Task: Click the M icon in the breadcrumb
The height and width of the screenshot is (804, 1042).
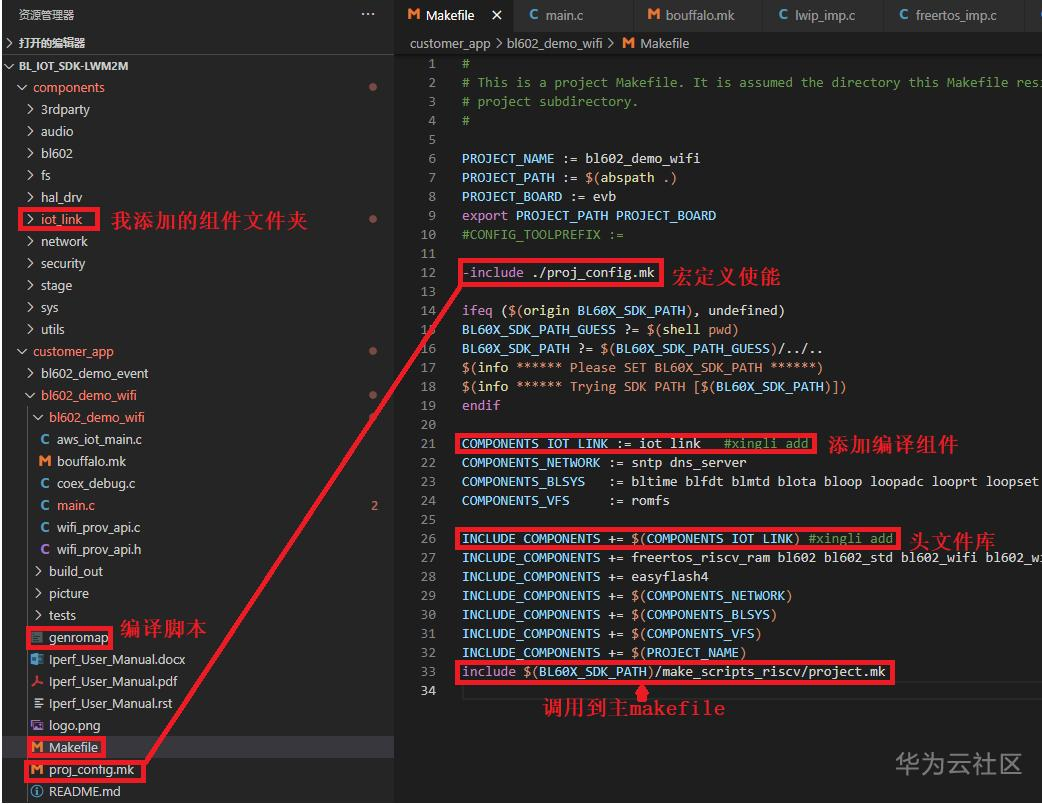Action: [x=628, y=43]
